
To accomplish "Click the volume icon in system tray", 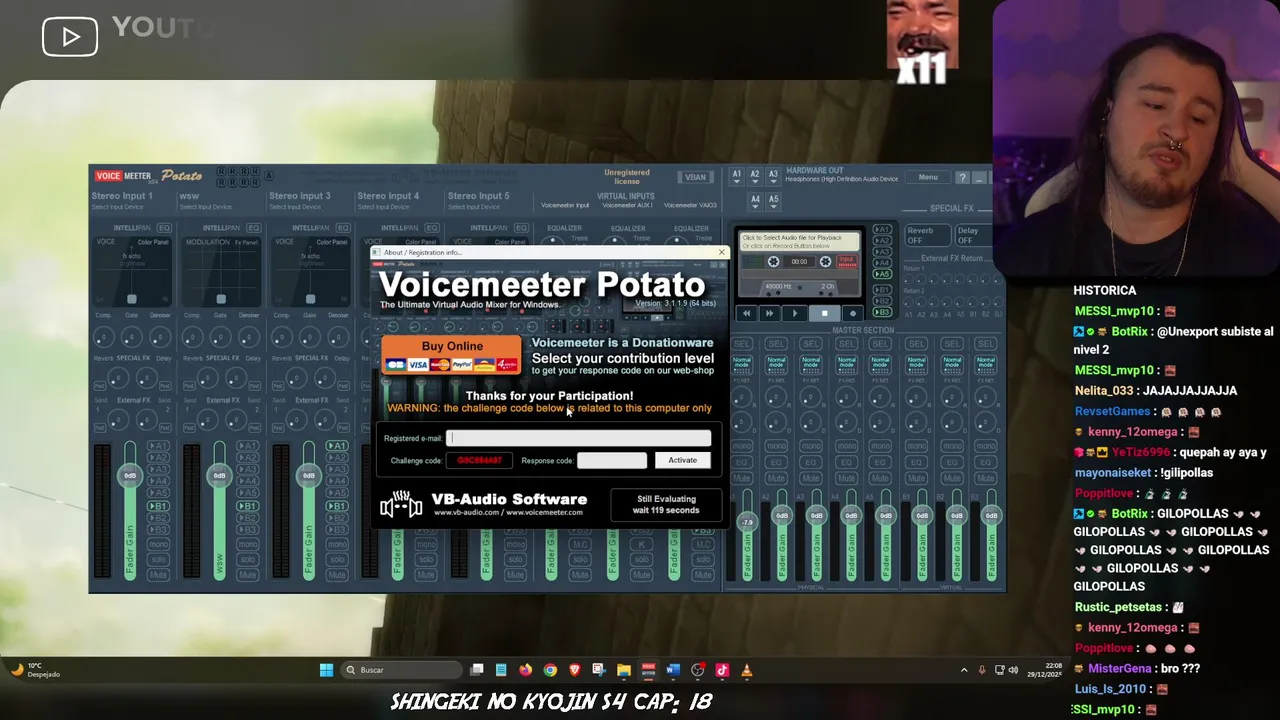I will [1013, 670].
